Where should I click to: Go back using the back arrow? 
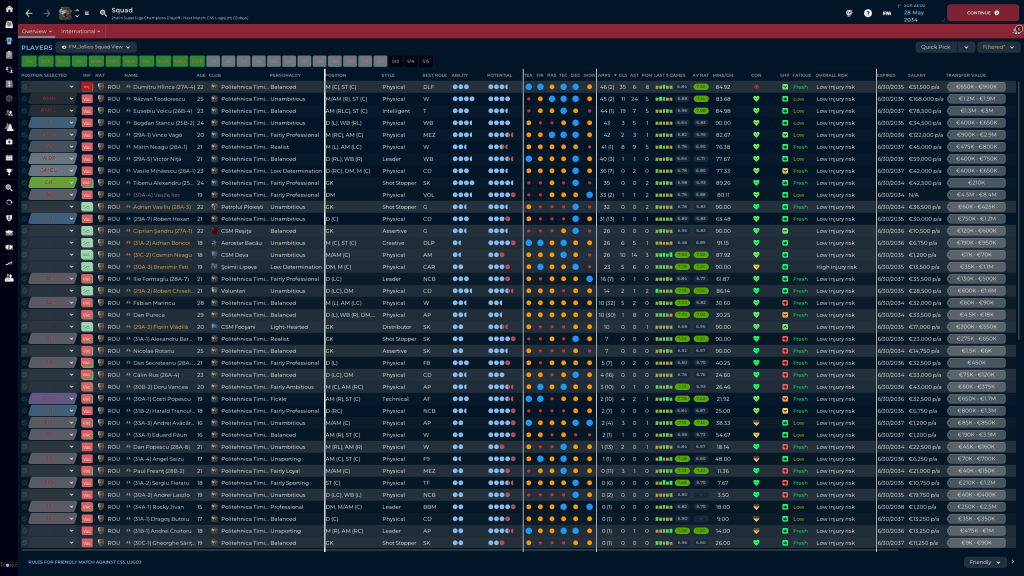[29, 13]
